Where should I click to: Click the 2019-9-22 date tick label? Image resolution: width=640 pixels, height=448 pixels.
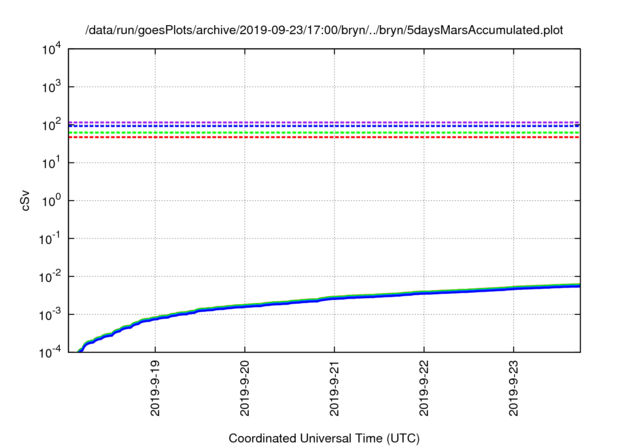pyautogui.click(x=424, y=388)
